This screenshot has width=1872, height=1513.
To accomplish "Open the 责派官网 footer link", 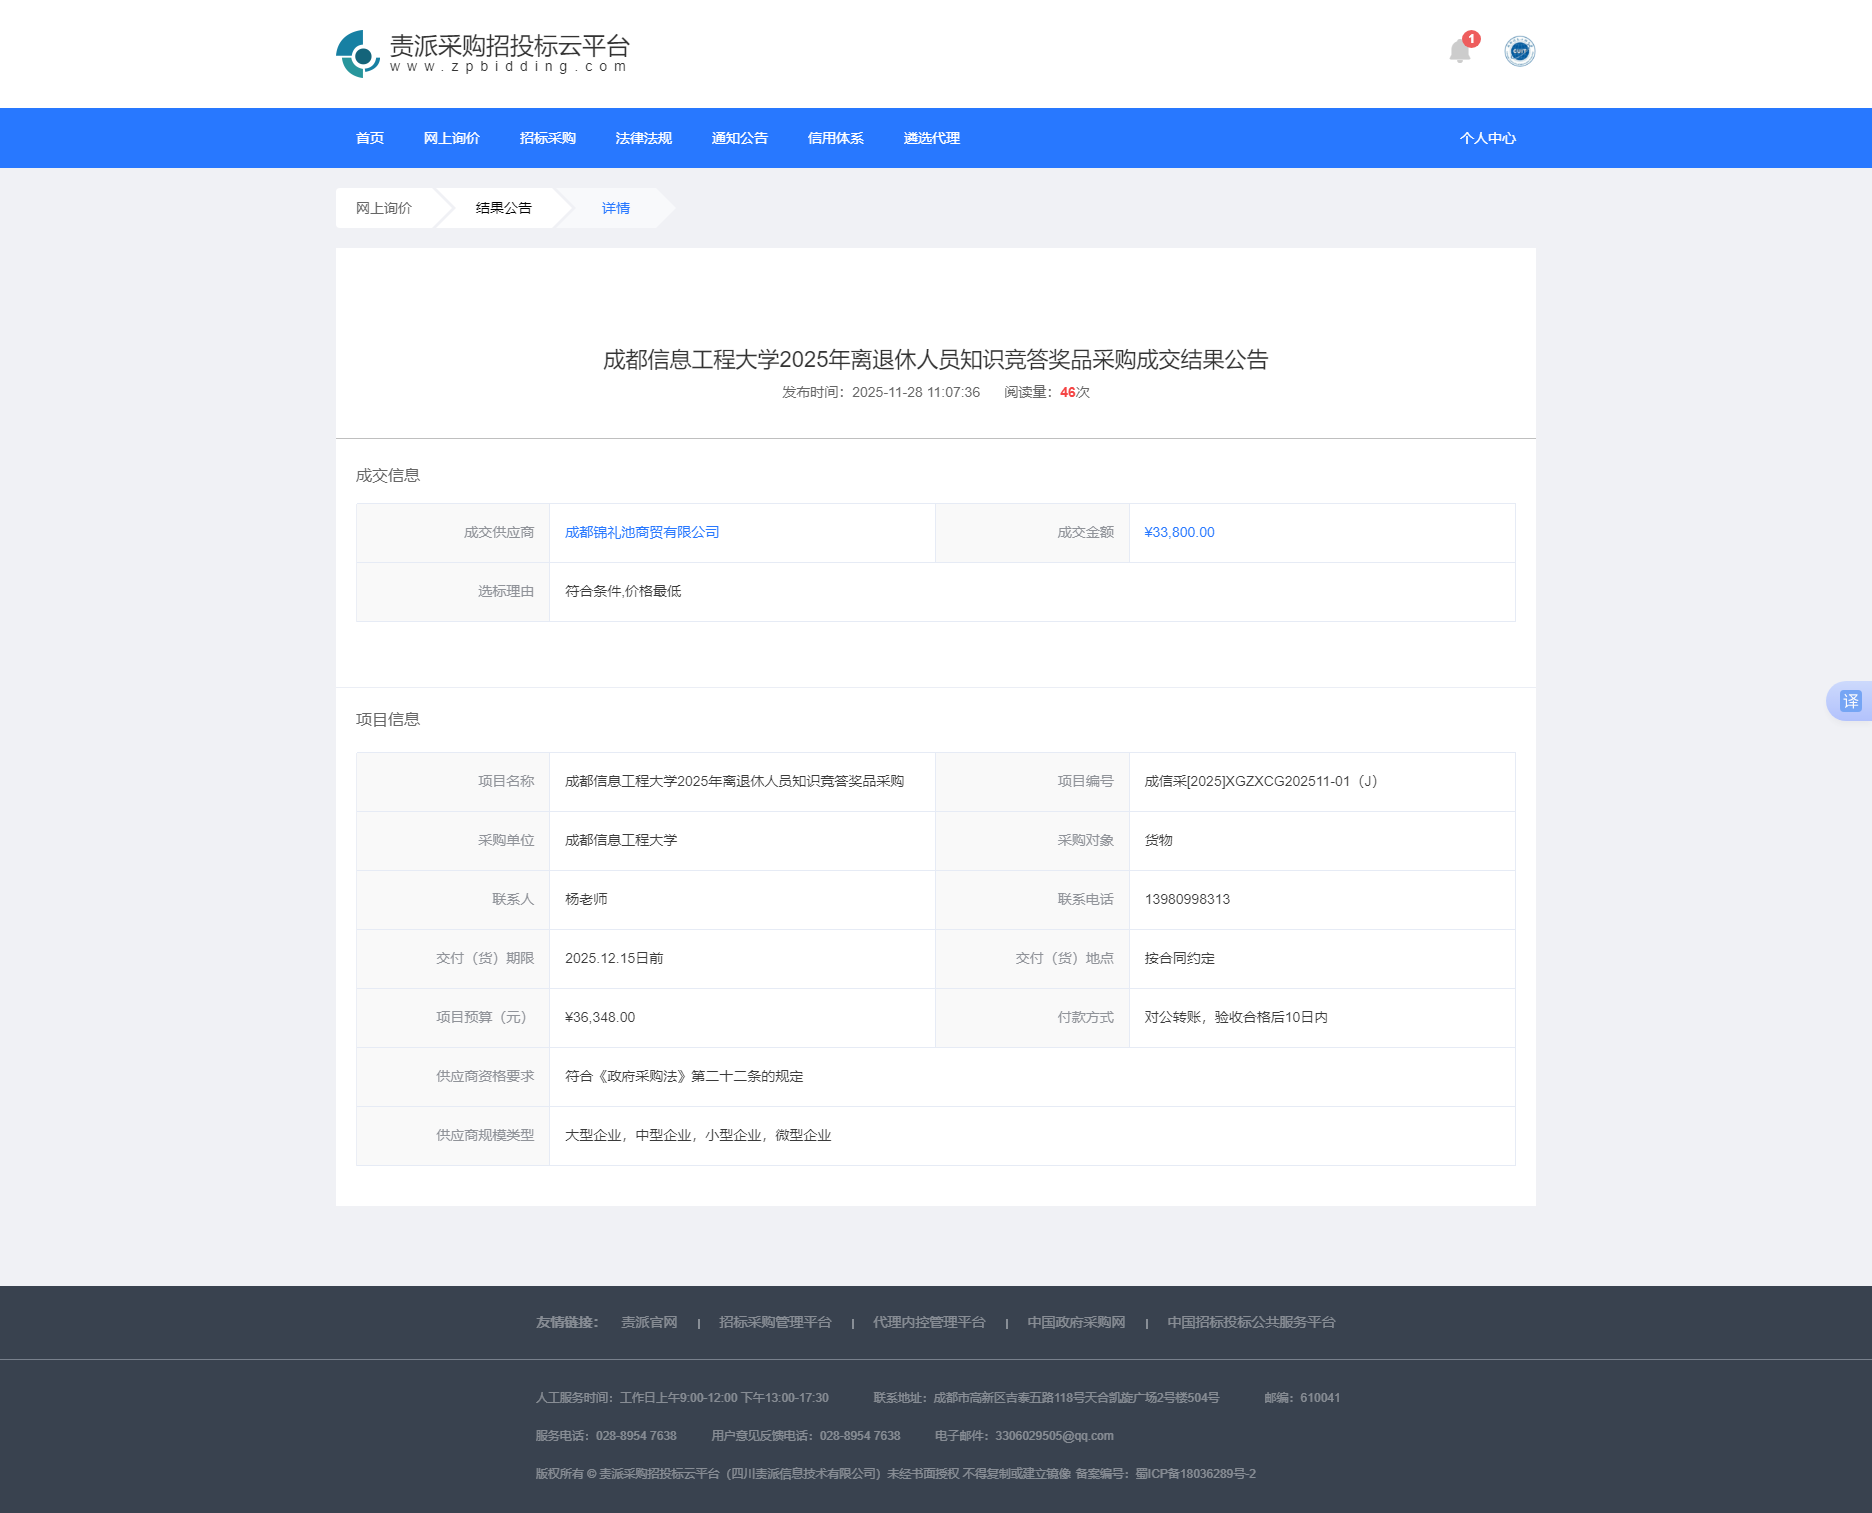I will 649,1322.
